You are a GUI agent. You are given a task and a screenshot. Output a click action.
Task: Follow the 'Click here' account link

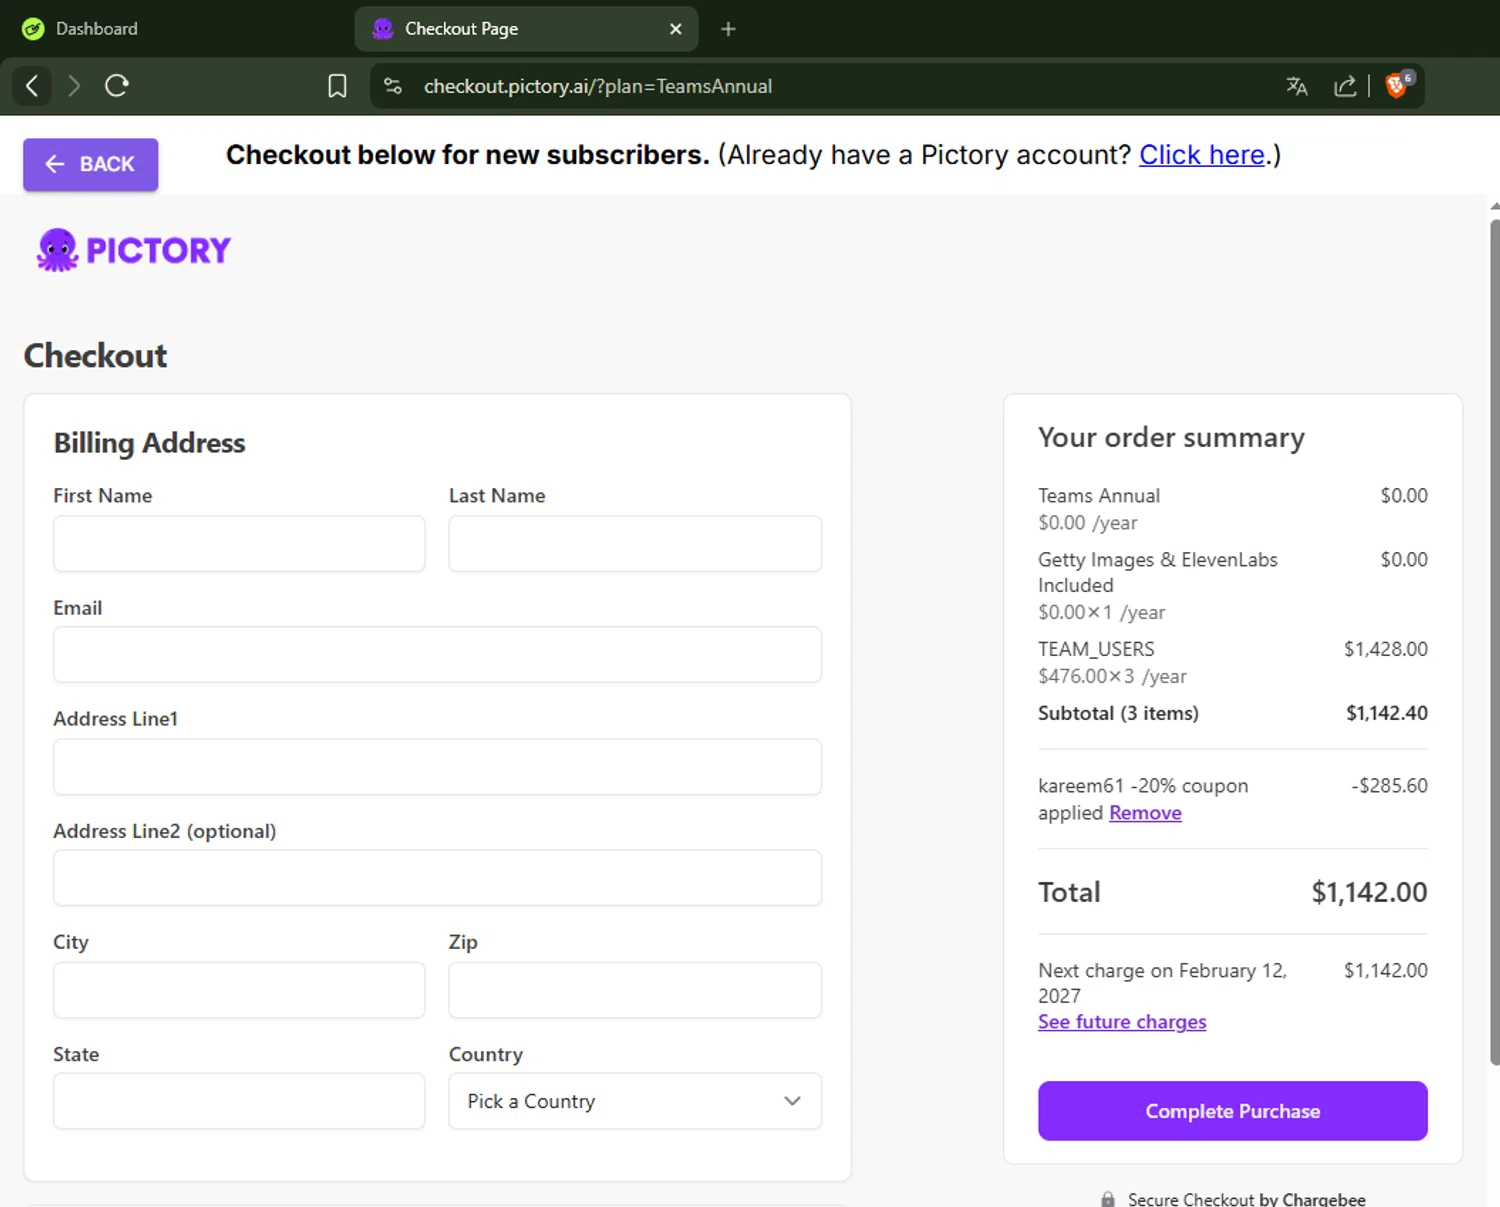point(1202,155)
